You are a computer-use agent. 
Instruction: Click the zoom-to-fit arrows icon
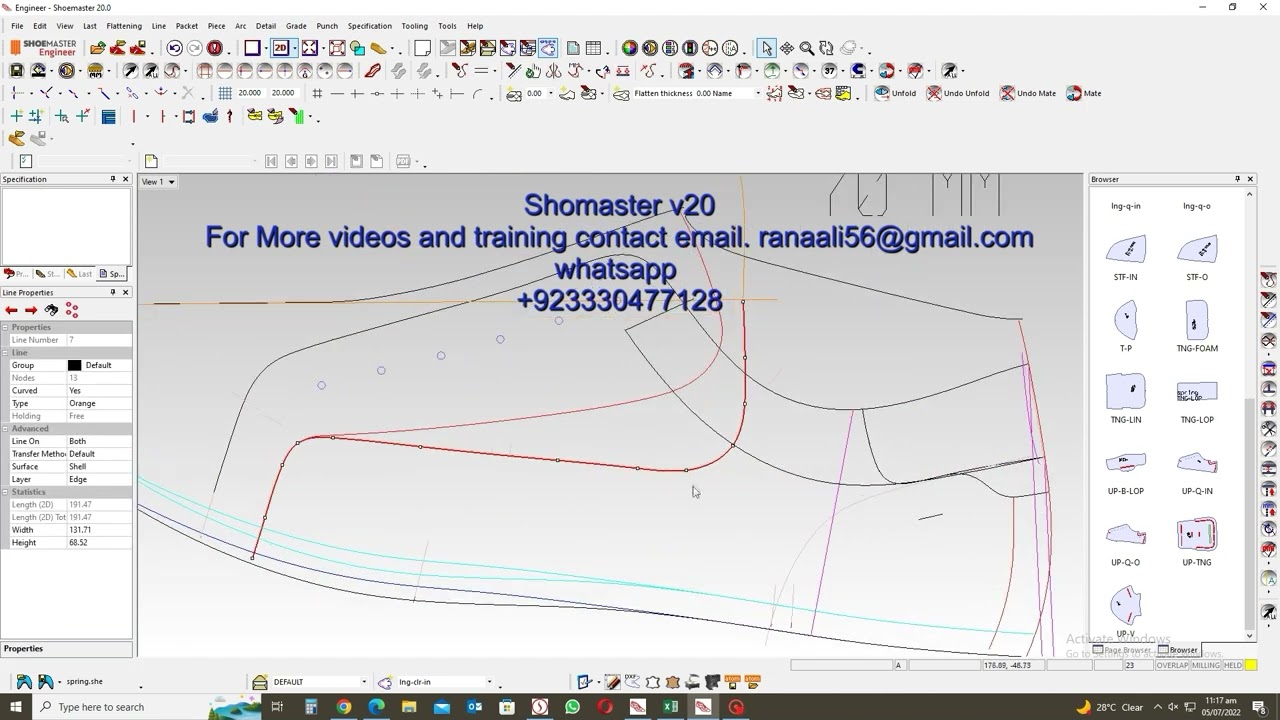click(x=309, y=48)
